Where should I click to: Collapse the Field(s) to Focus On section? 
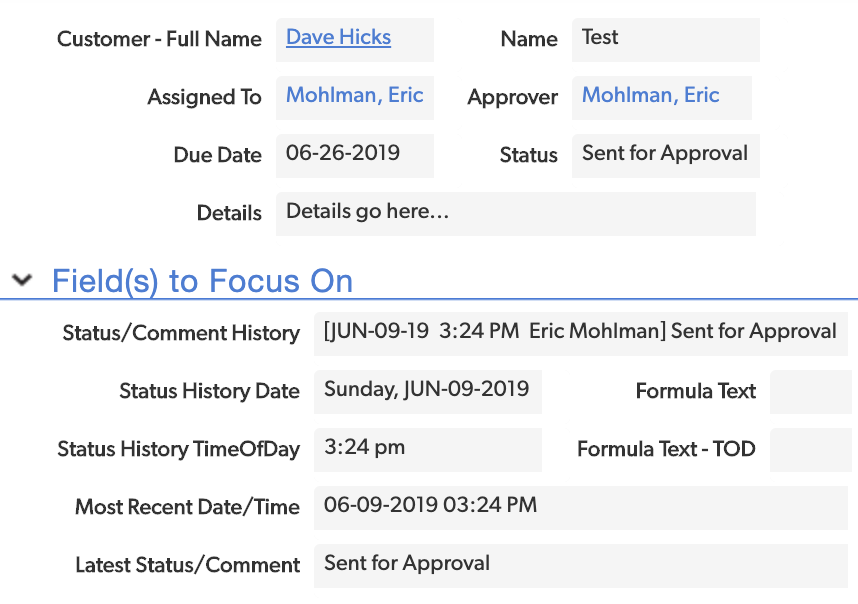click(22, 280)
